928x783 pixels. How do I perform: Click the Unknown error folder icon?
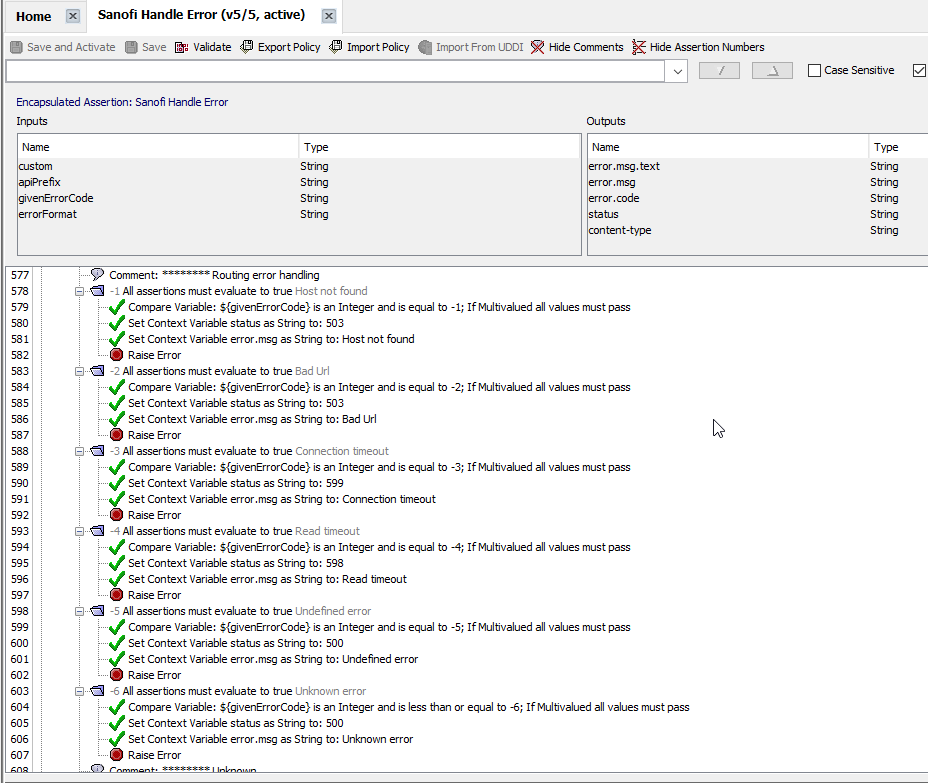pos(97,690)
